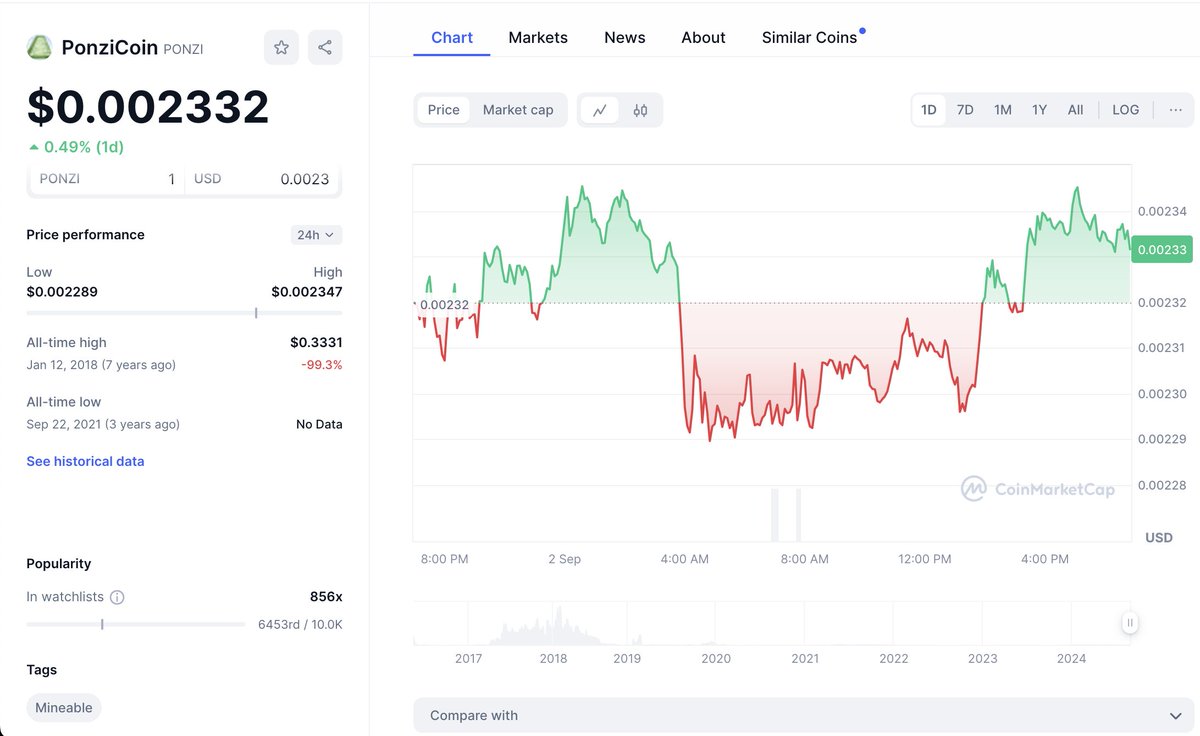Collapse the Compare with panel chevron
This screenshot has width=1200, height=736.
[1175, 715]
